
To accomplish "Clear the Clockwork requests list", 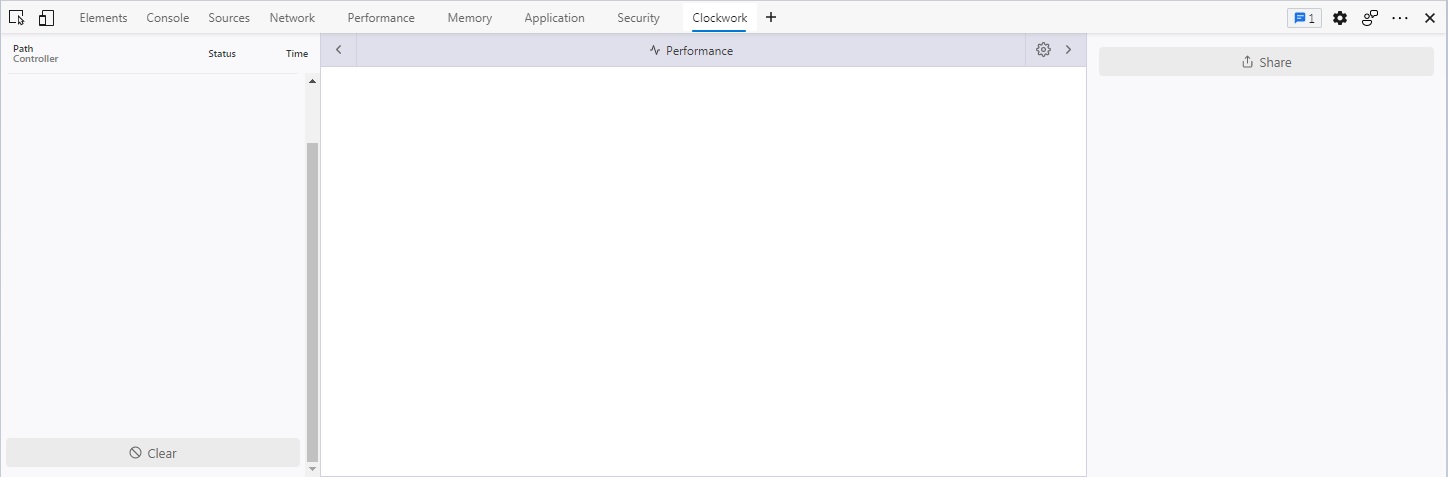I will point(153,453).
